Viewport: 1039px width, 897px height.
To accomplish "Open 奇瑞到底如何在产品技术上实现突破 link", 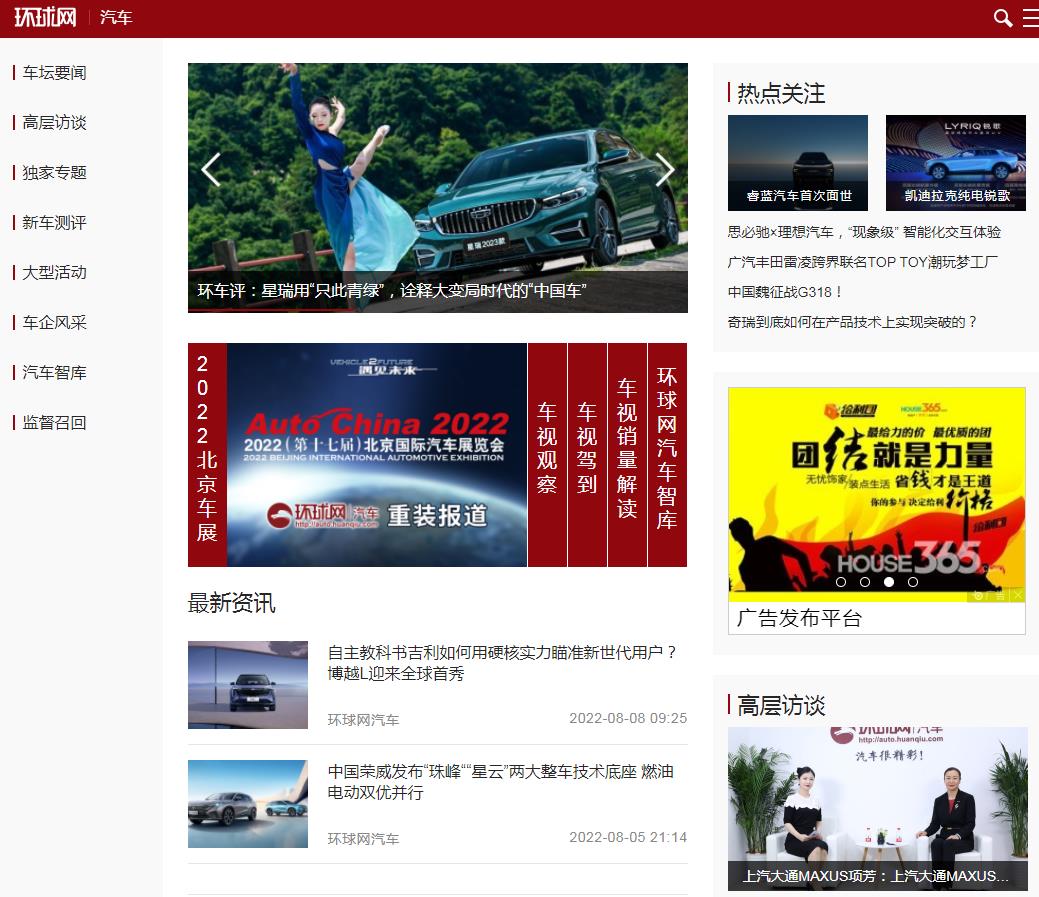I will point(852,322).
